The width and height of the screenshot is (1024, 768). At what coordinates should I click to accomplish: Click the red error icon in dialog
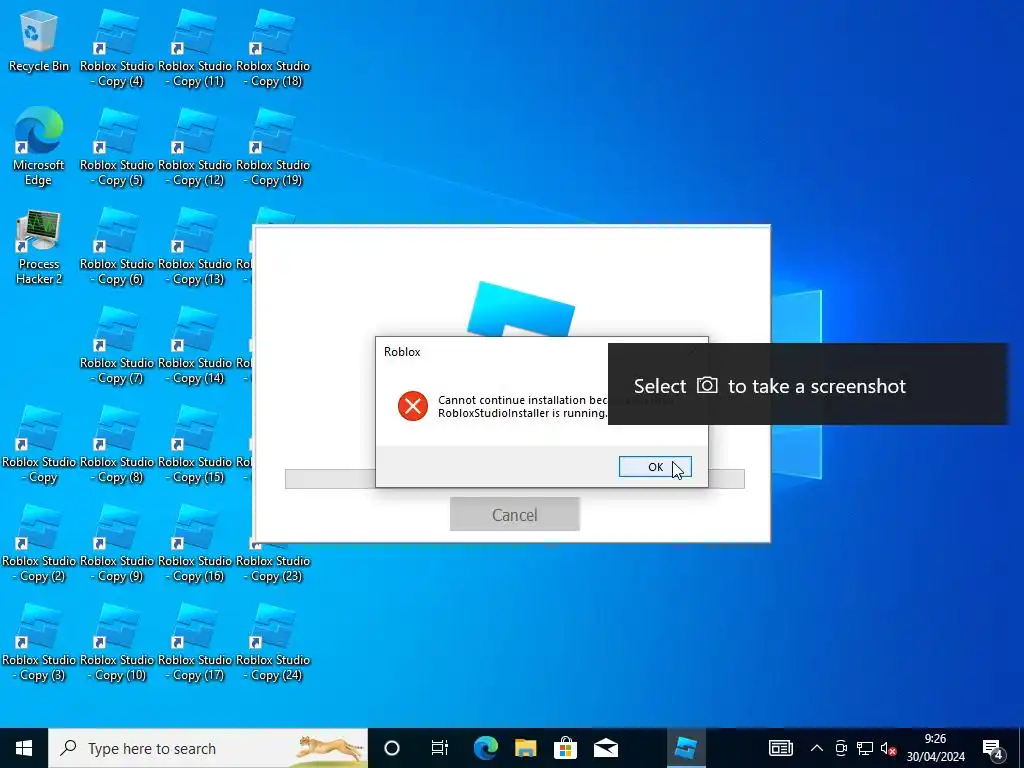click(x=413, y=406)
